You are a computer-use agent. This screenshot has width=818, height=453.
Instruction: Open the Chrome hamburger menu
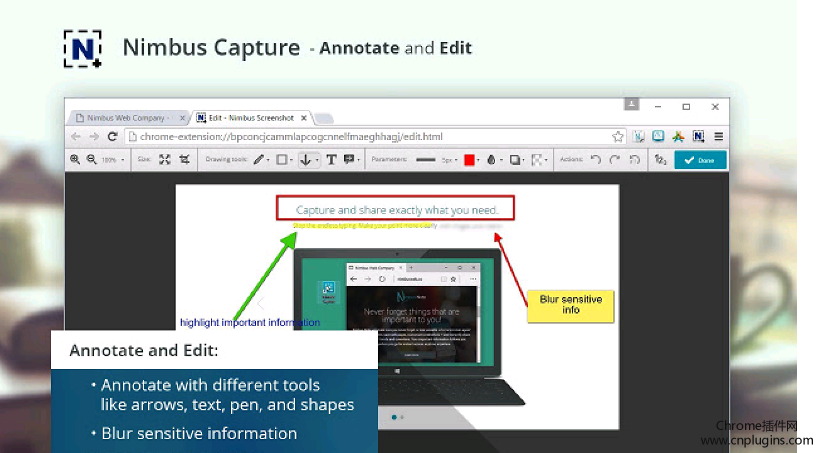[x=718, y=137]
